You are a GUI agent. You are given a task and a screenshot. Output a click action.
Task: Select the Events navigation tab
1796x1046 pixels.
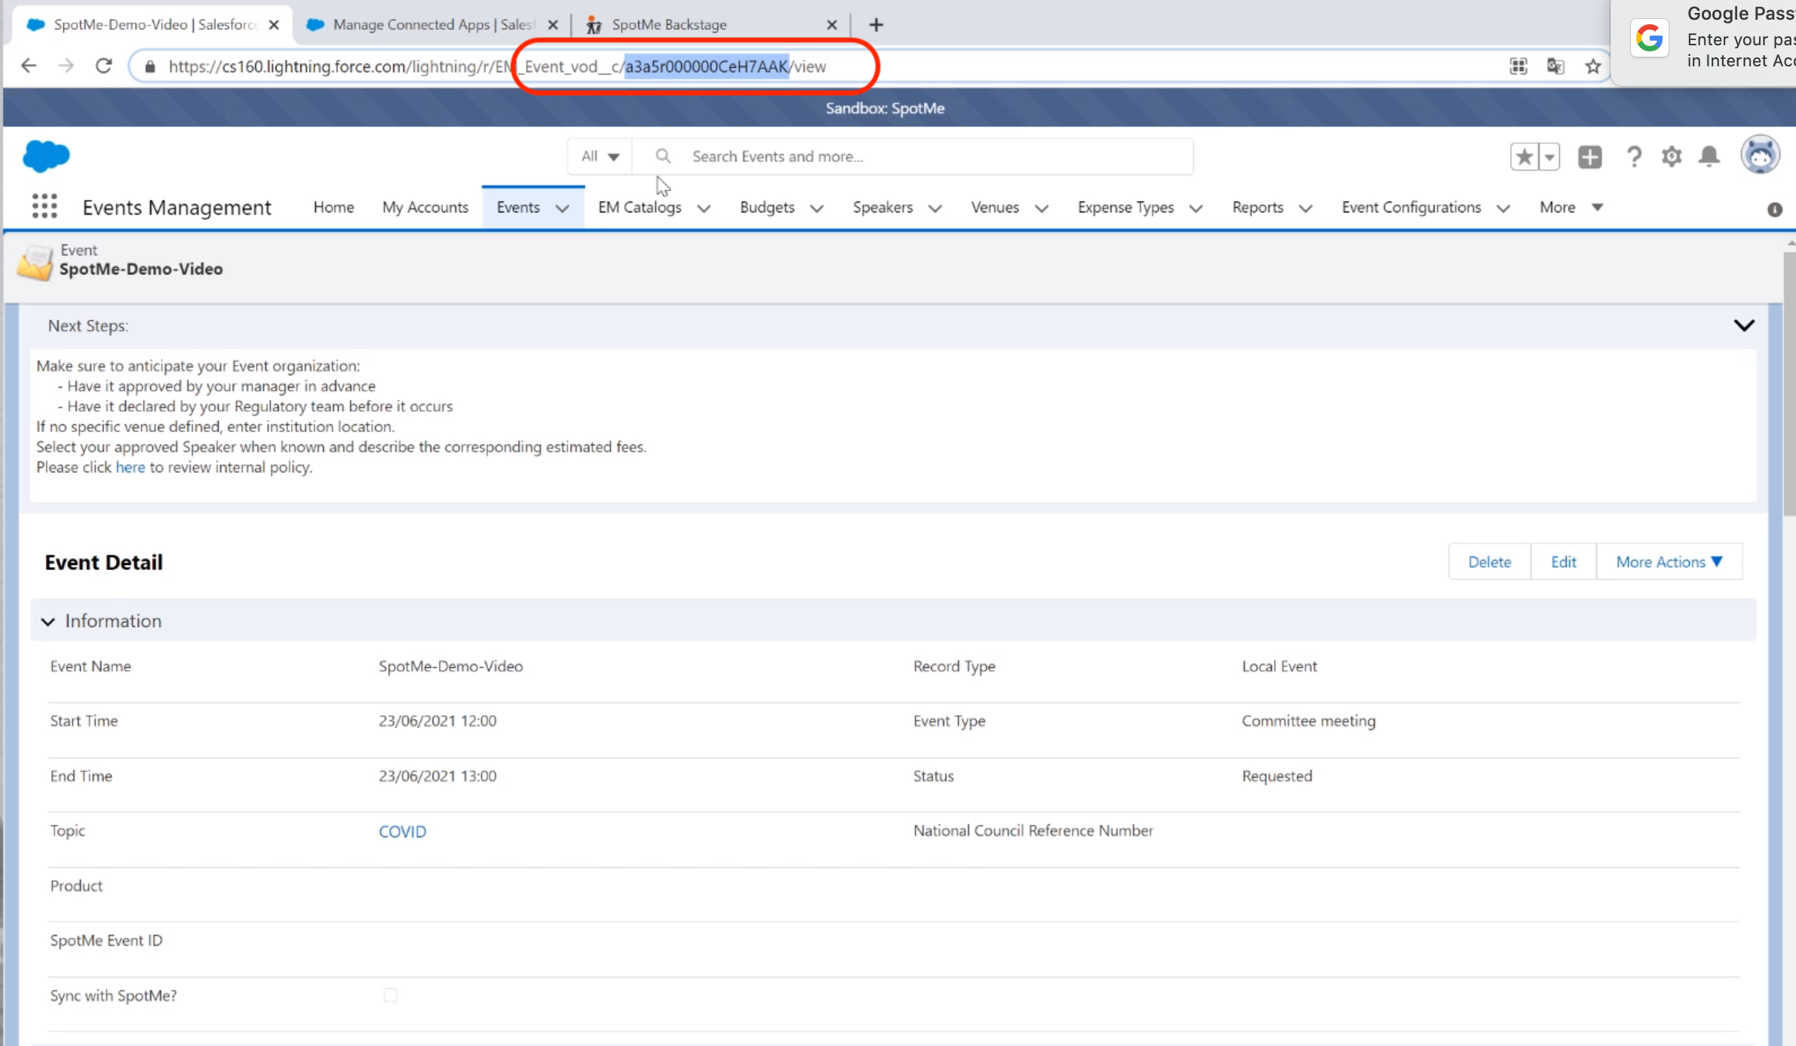coord(518,207)
